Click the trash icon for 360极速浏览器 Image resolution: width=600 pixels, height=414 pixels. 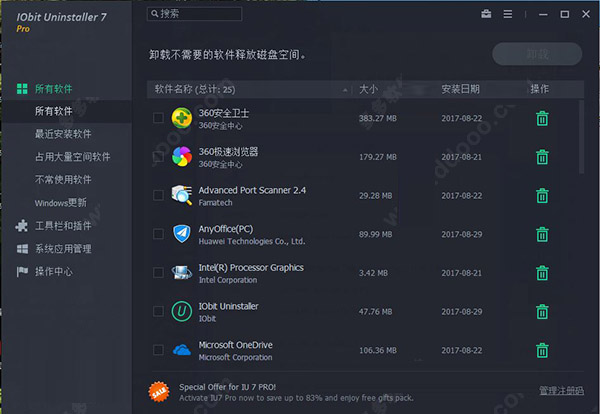542,157
